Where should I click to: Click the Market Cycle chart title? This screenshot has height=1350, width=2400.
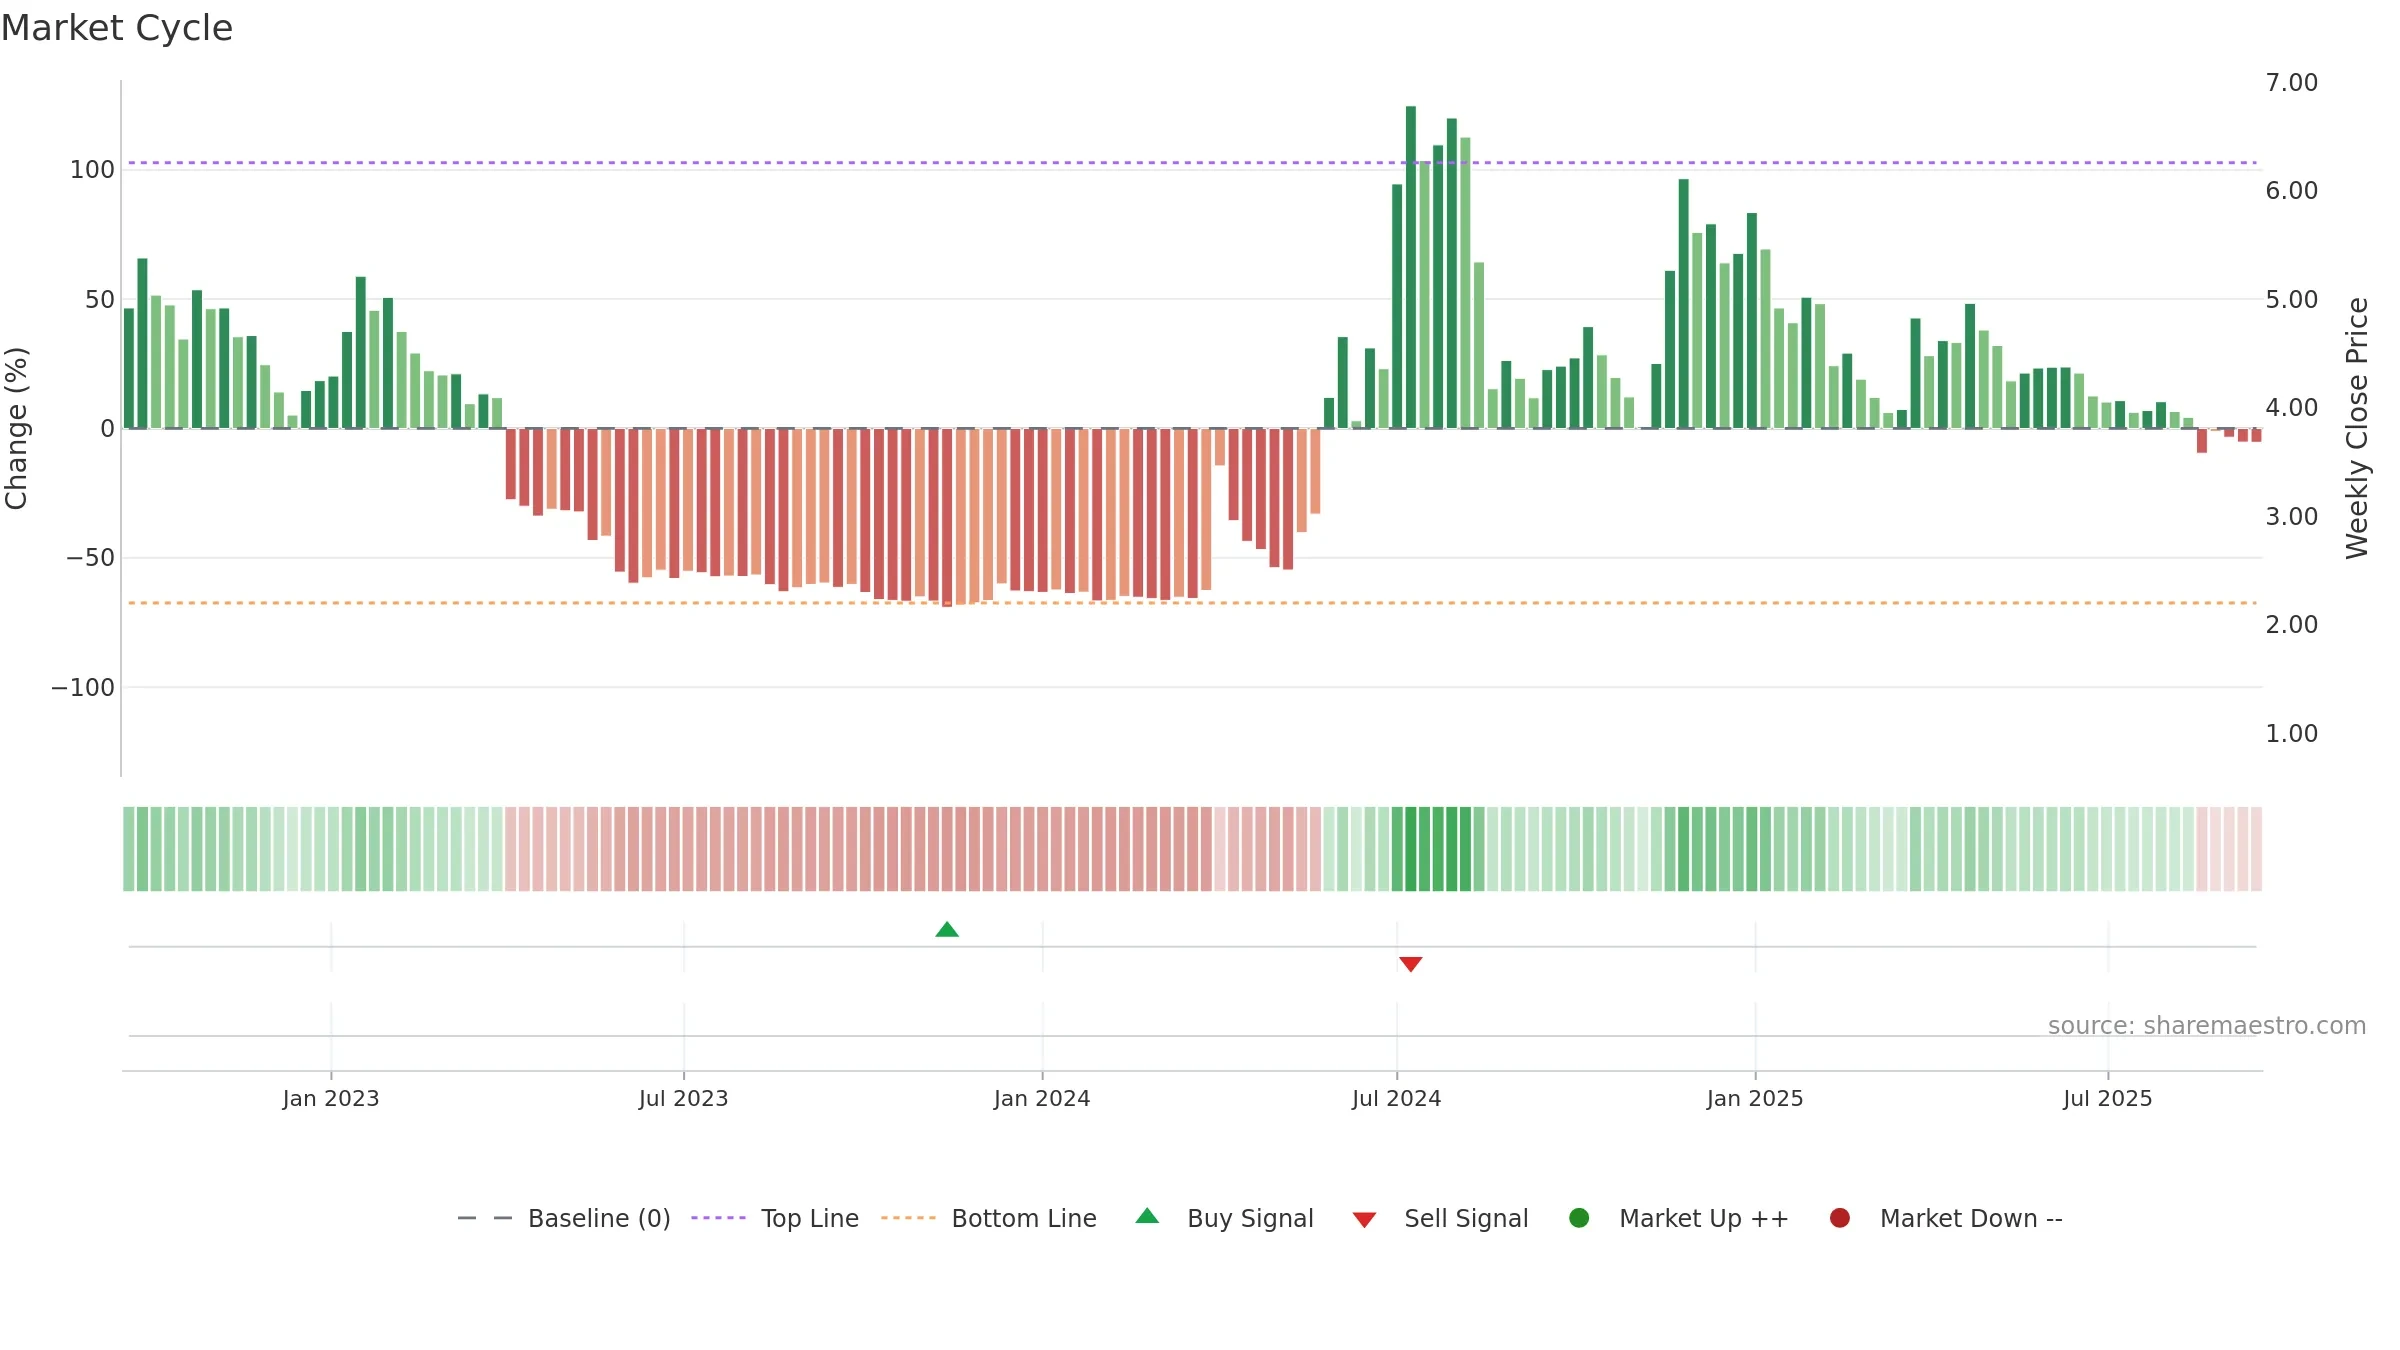pos(117,28)
